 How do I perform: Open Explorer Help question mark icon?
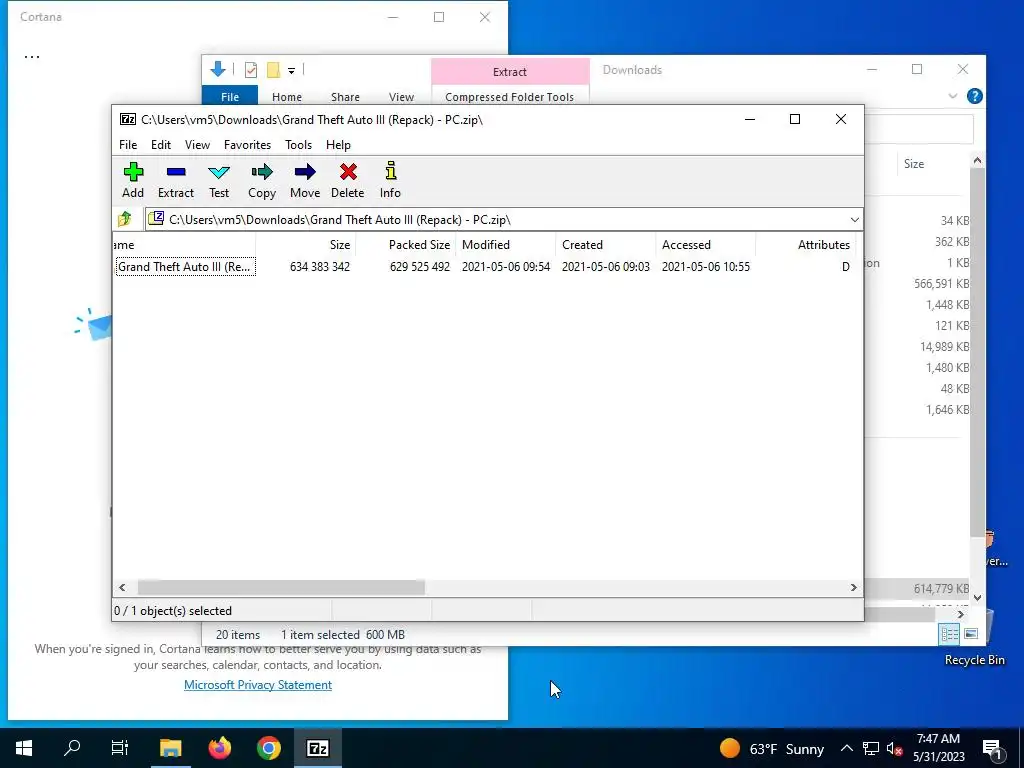[x=974, y=96]
